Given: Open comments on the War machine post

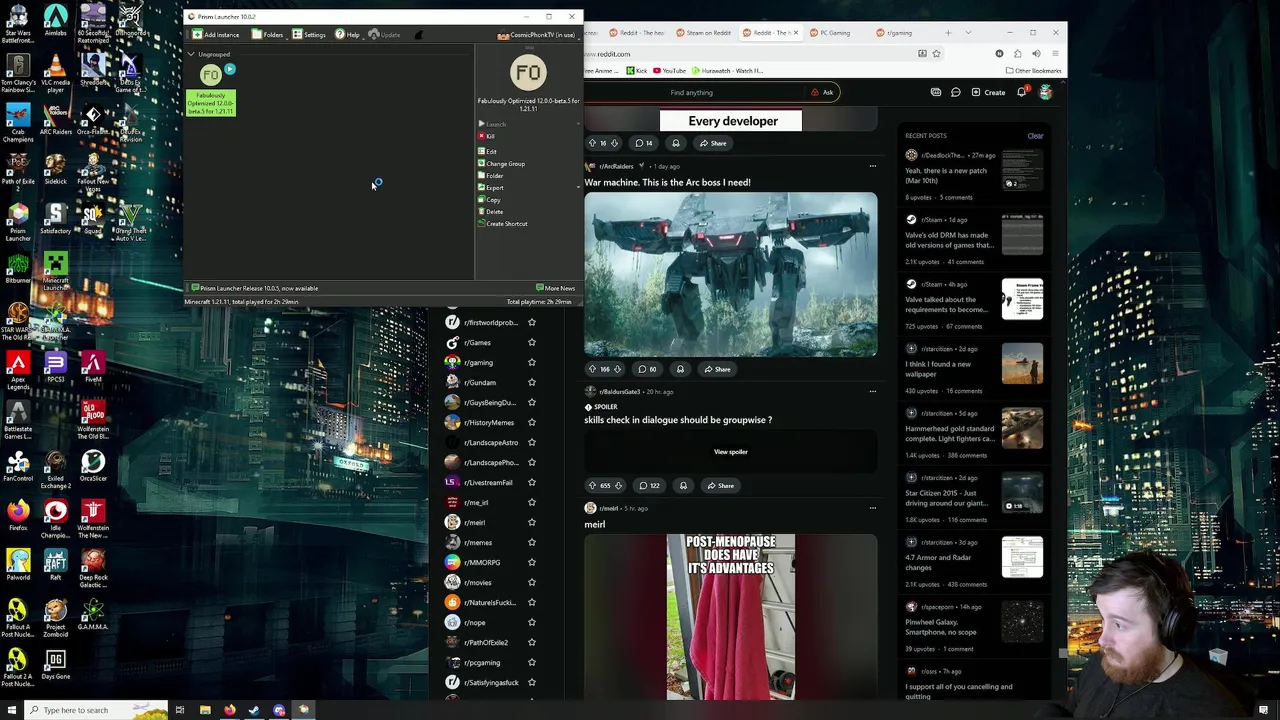Looking at the screenshot, I should [x=647, y=369].
